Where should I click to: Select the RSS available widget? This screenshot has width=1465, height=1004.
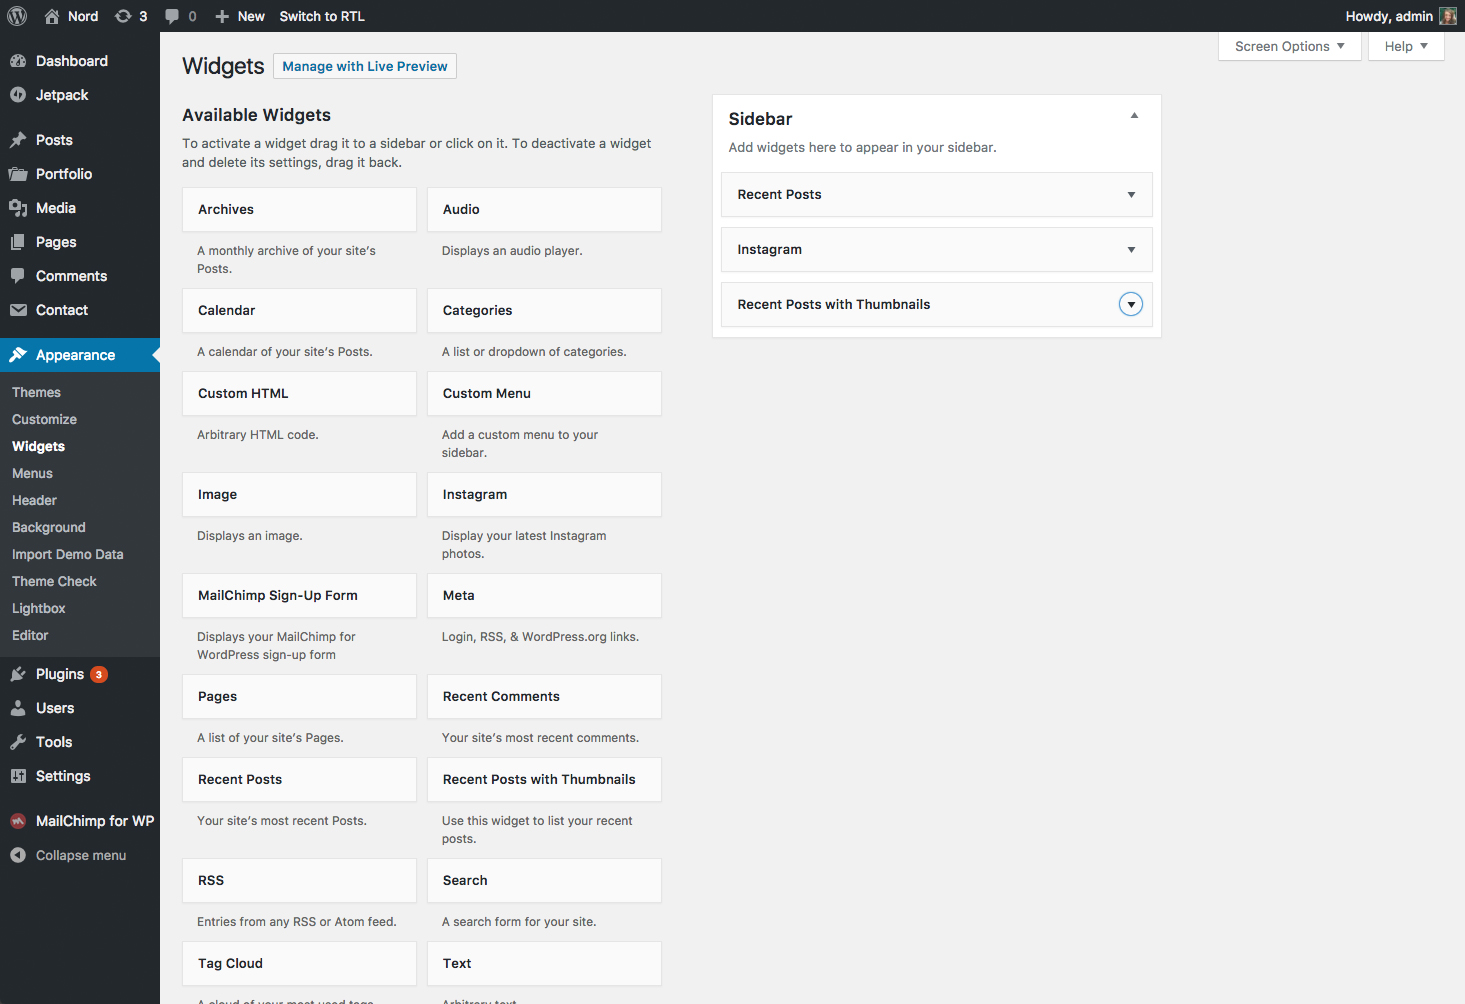(299, 881)
